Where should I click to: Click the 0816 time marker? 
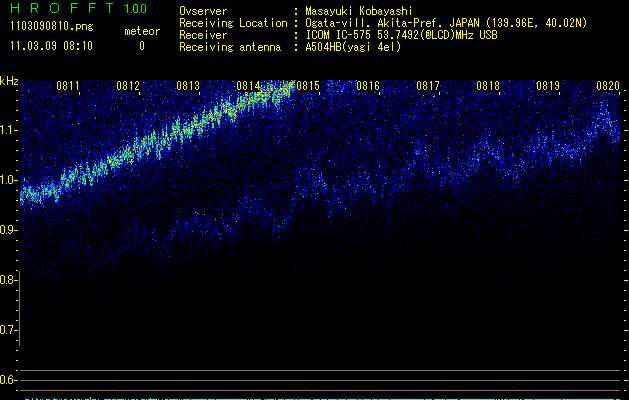368,85
